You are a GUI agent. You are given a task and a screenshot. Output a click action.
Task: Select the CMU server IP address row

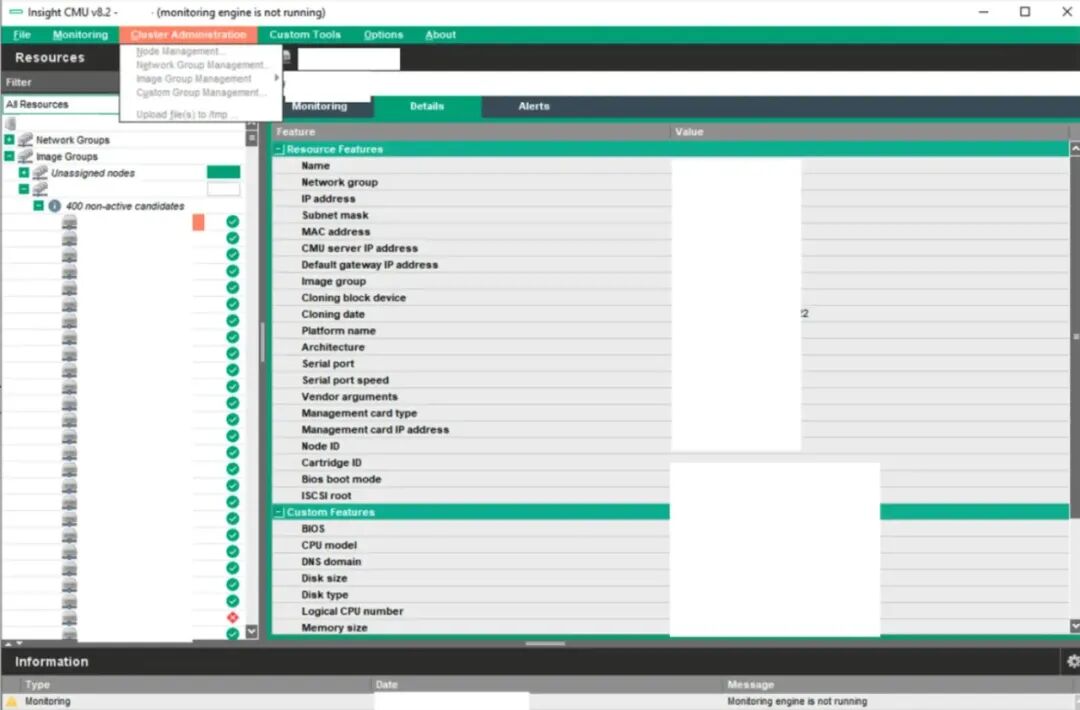(671, 248)
